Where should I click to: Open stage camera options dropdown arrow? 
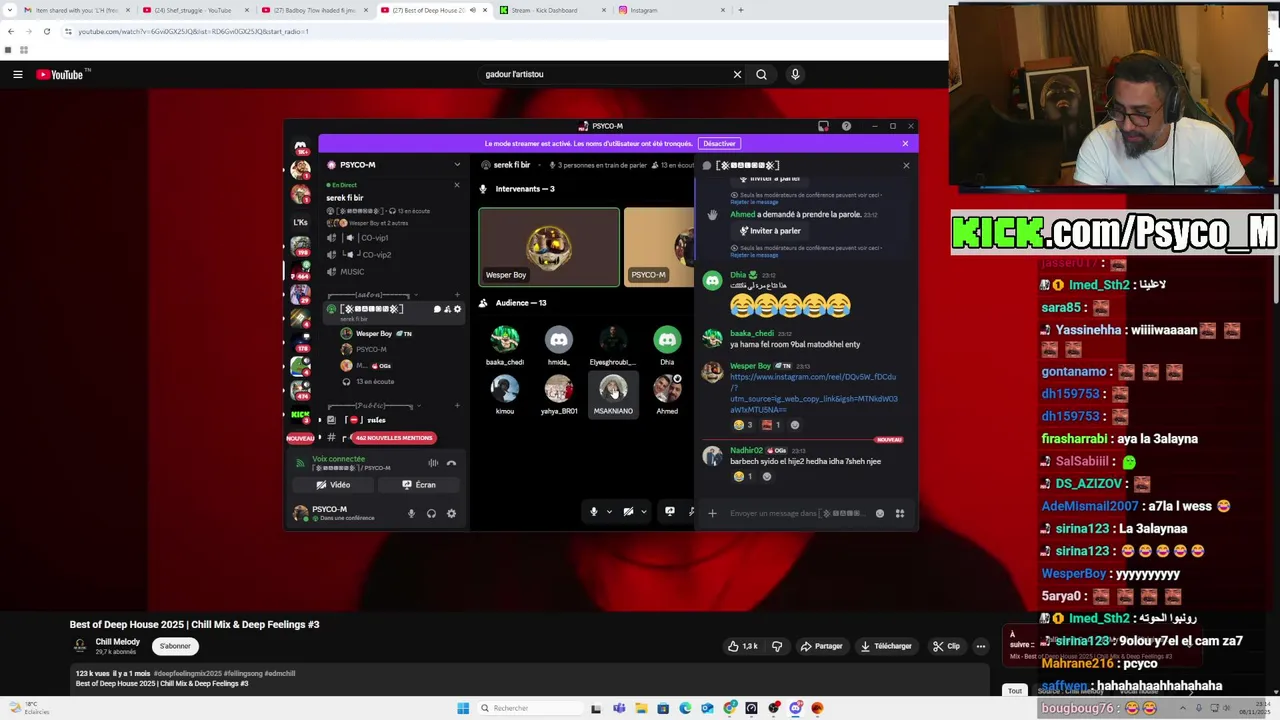643,512
